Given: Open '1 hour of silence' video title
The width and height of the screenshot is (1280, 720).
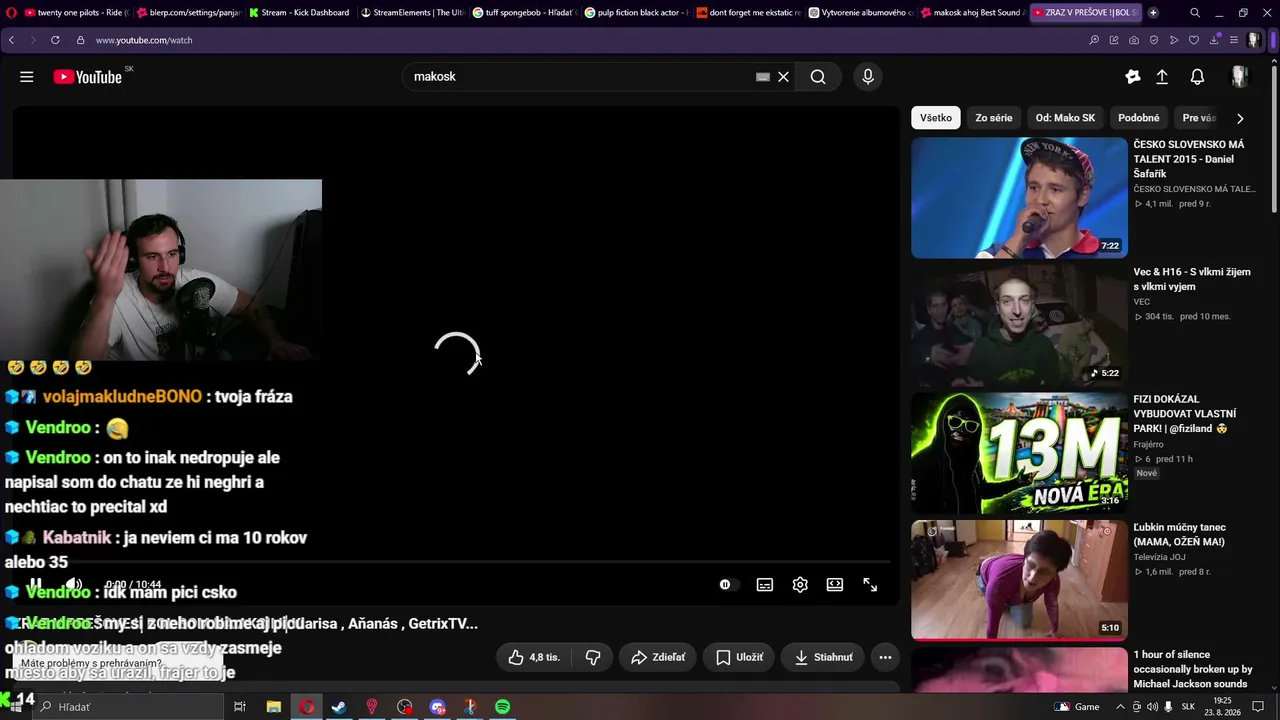Looking at the screenshot, I should (x=1193, y=669).
